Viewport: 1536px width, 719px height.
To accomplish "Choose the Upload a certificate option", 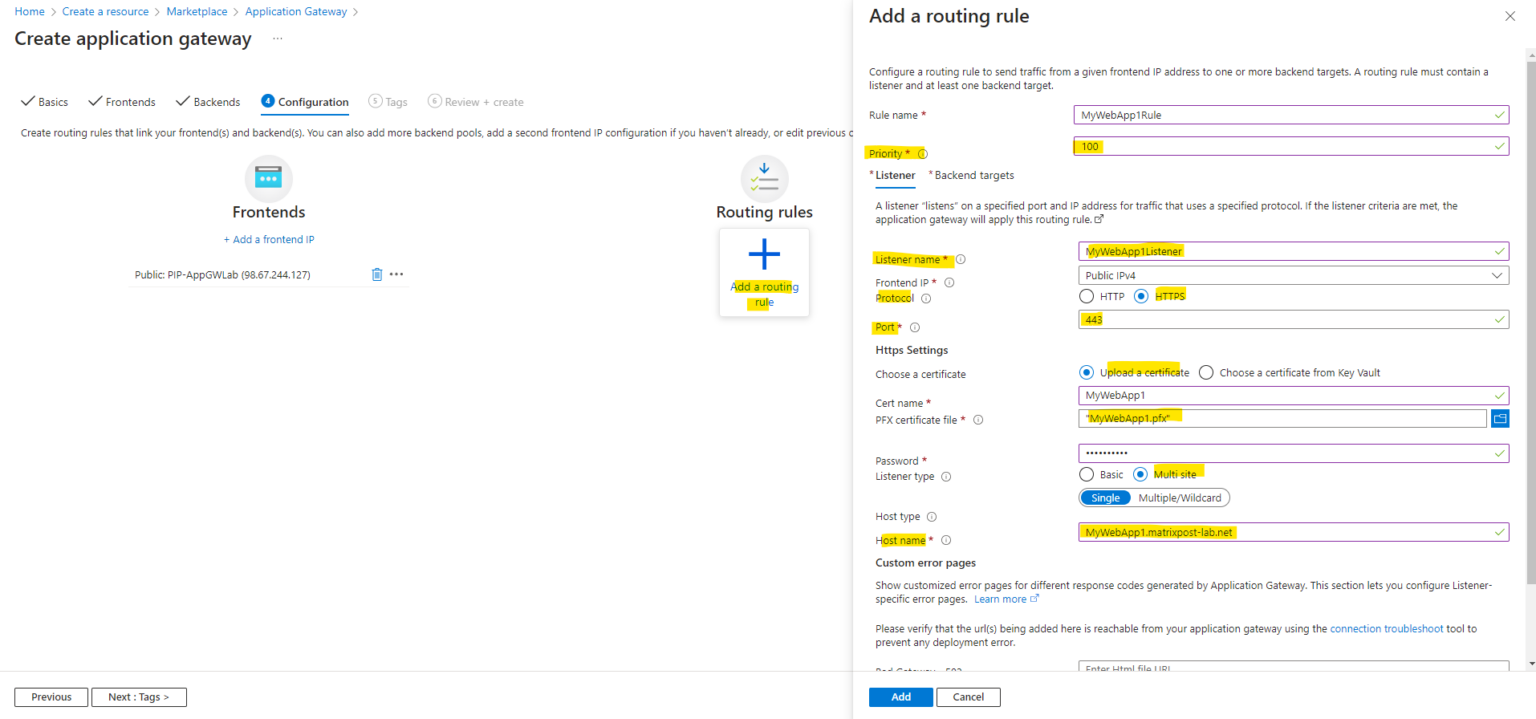I will coord(1087,372).
